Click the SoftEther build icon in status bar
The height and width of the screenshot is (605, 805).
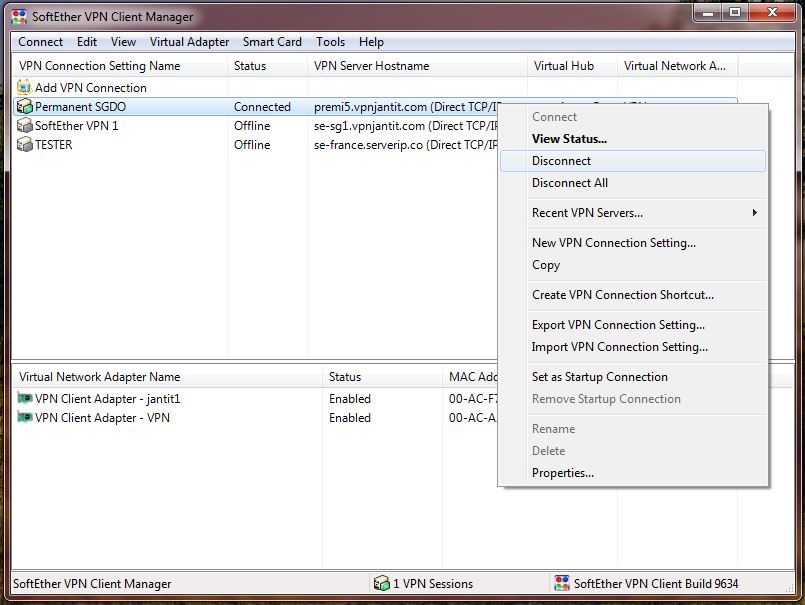tap(562, 583)
